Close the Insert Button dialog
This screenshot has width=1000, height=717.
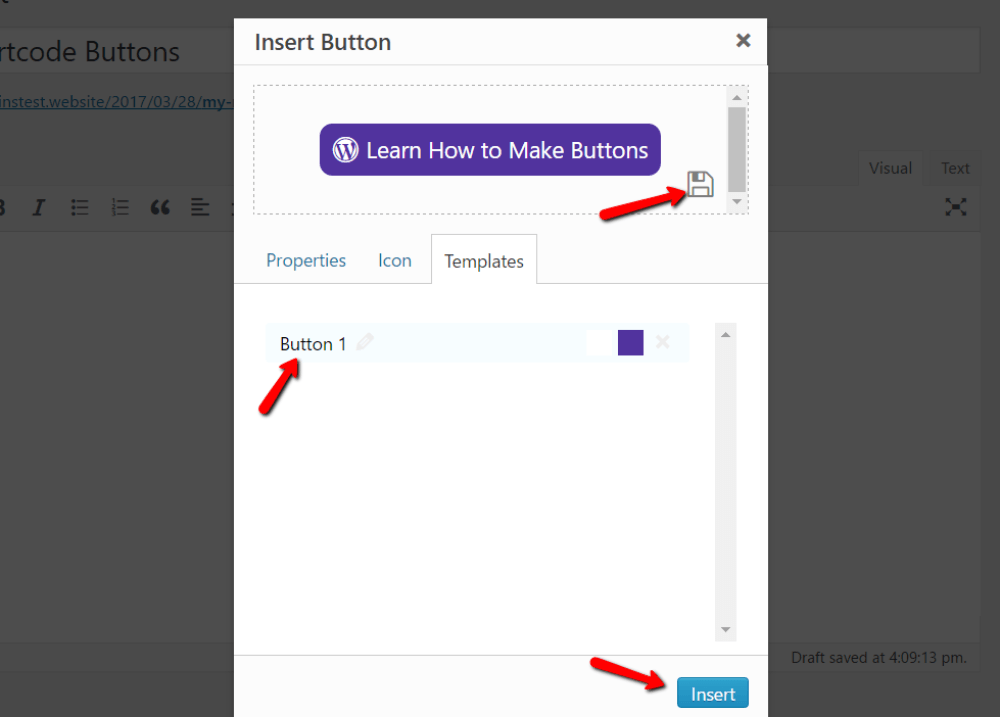point(743,41)
